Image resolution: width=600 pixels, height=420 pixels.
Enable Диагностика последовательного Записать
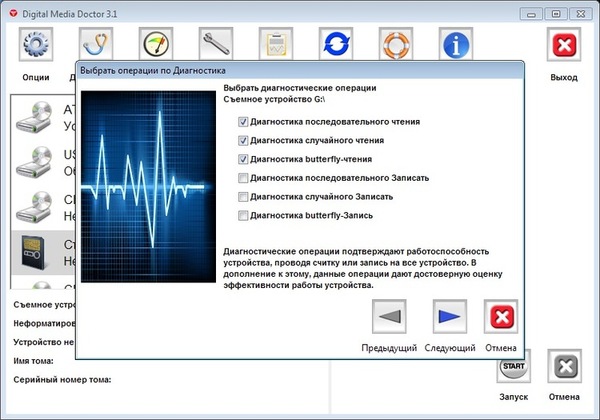pyautogui.click(x=243, y=178)
